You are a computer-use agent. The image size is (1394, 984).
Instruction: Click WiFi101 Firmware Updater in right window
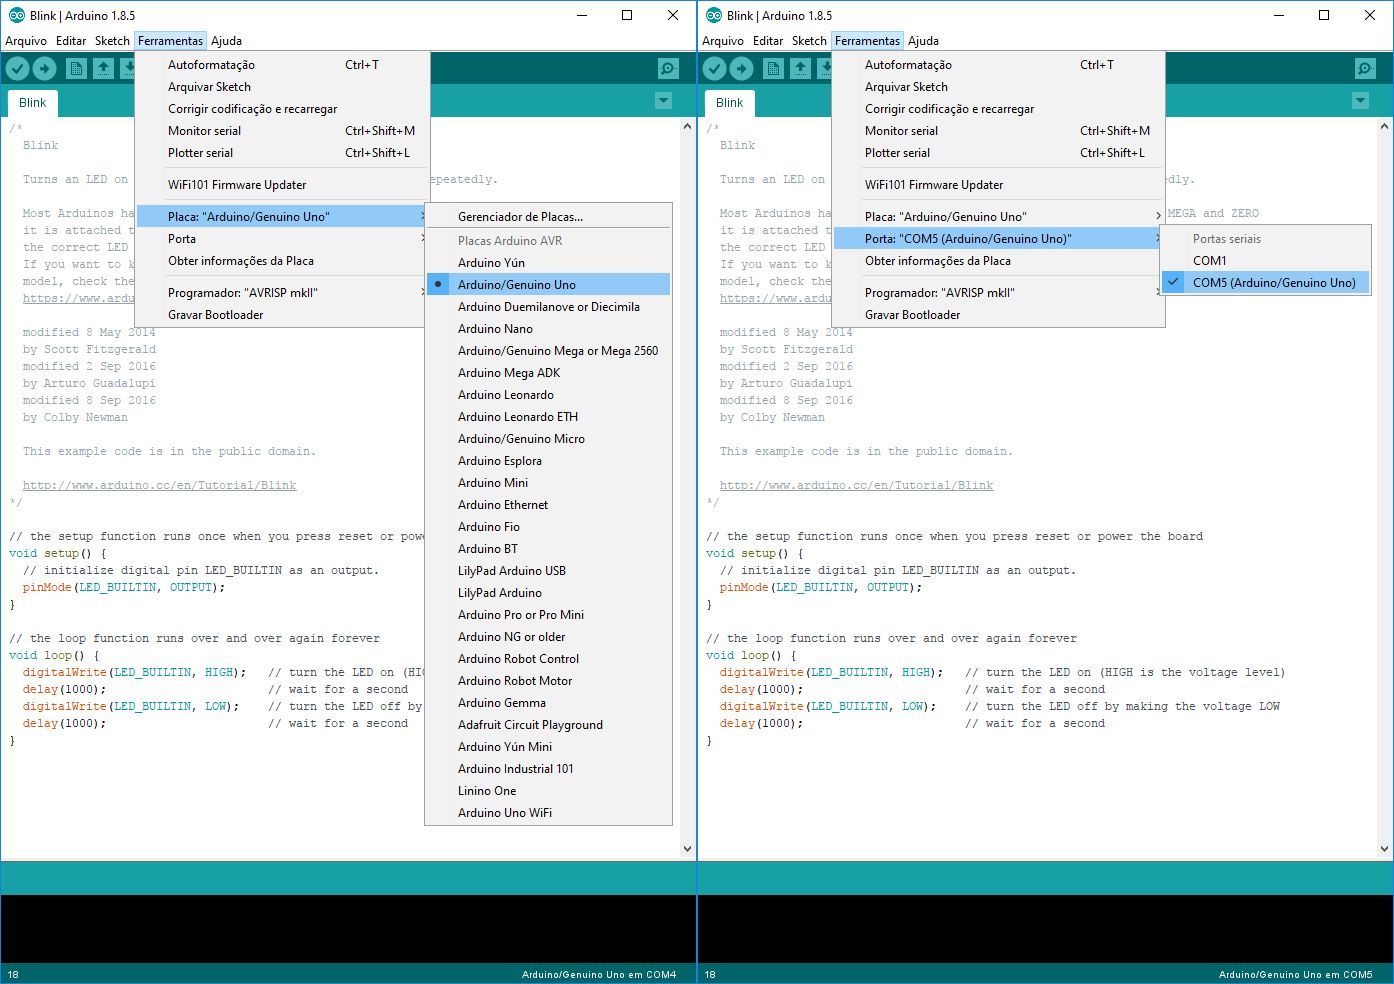998,185
